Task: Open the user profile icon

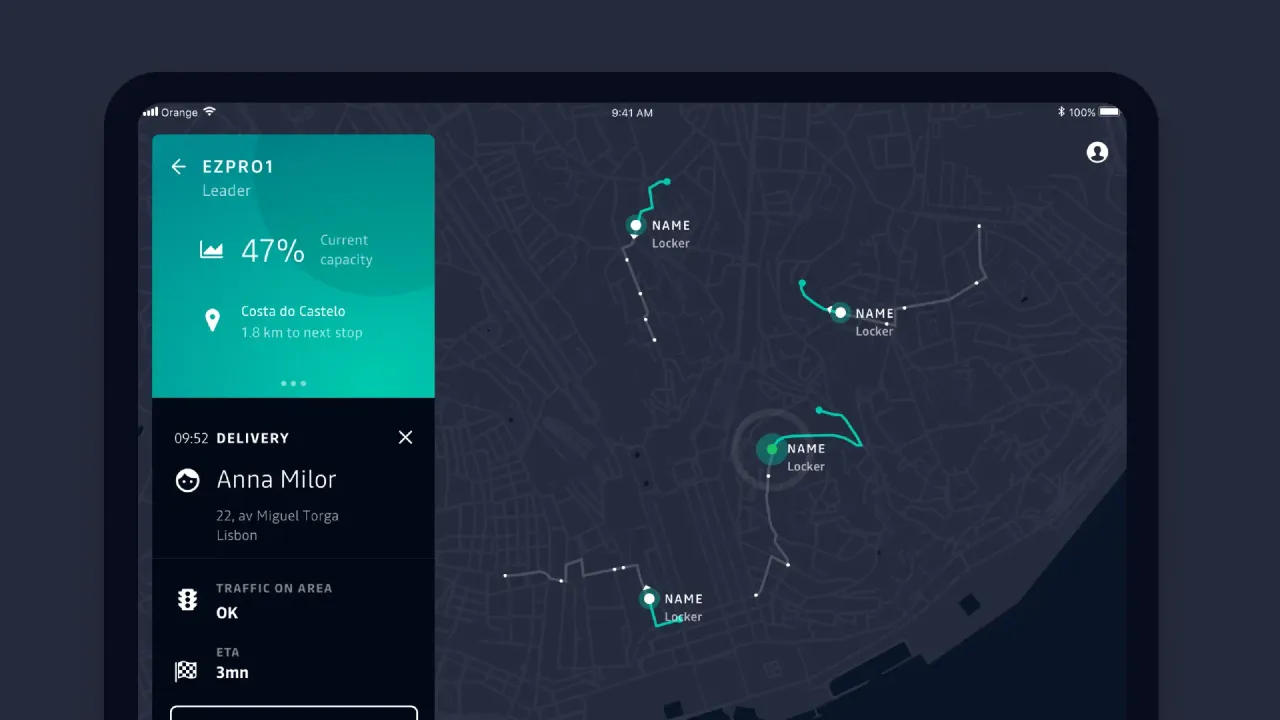Action: coord(1097,152)
